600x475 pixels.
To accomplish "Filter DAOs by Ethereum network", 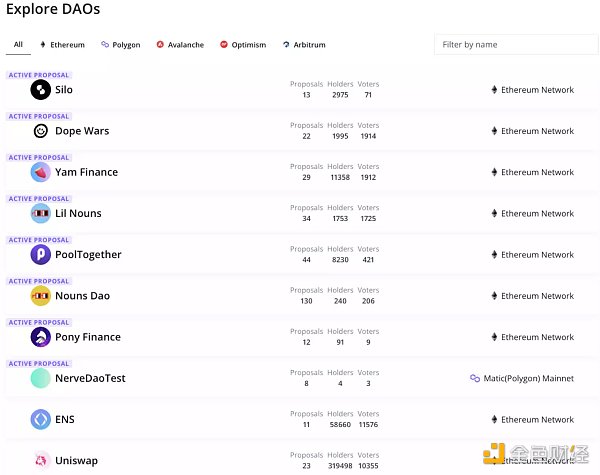I will click(62, 45).
